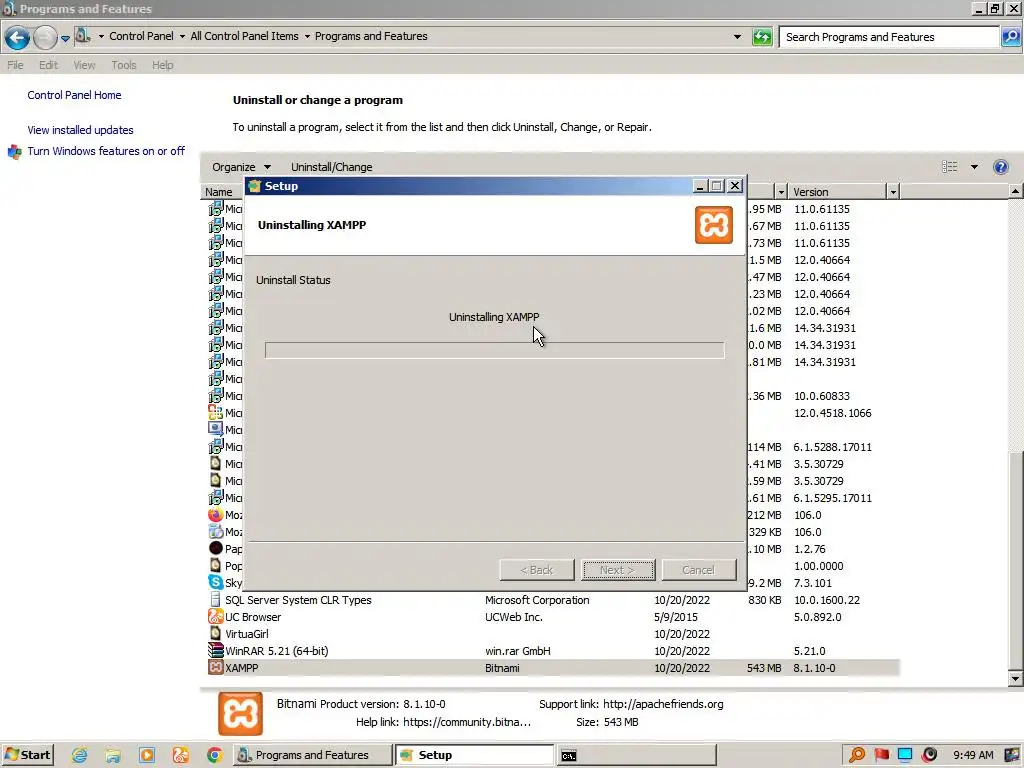Select the XAMPP row in program list
The image size is (1024, 768).
tap(553, 668)
